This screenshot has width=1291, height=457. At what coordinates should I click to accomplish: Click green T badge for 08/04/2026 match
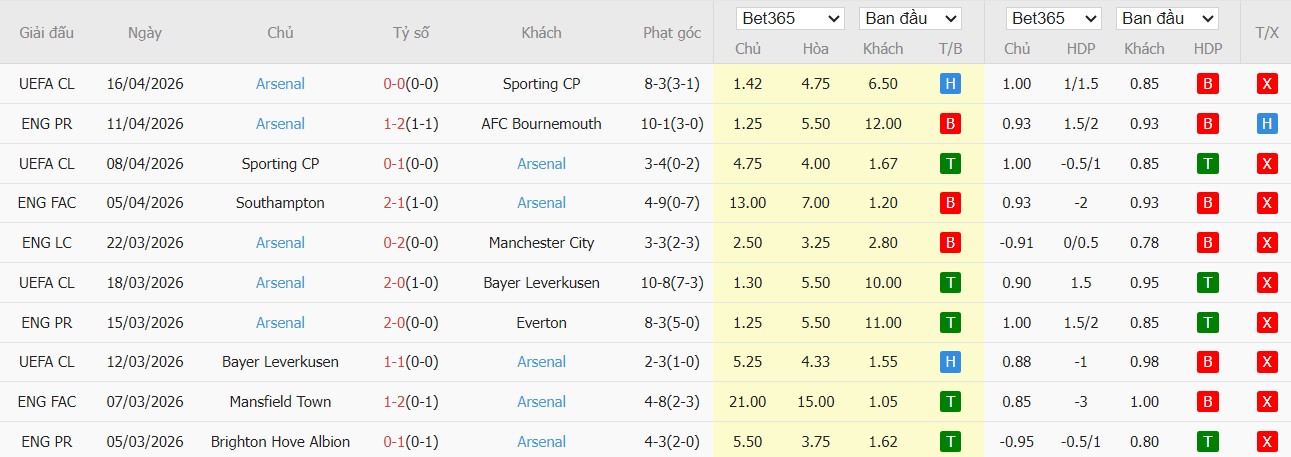coord(950,164)
